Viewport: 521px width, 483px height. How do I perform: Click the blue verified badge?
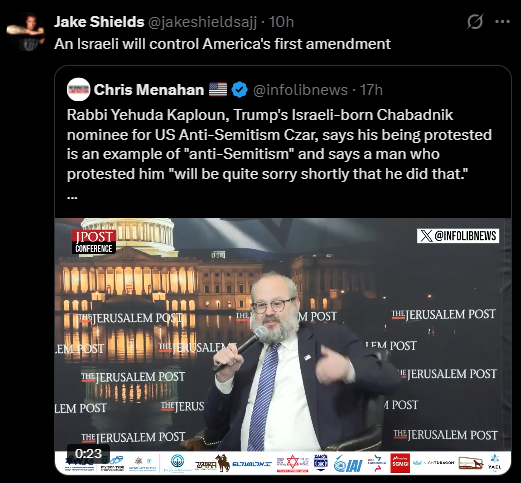[239, 90]
